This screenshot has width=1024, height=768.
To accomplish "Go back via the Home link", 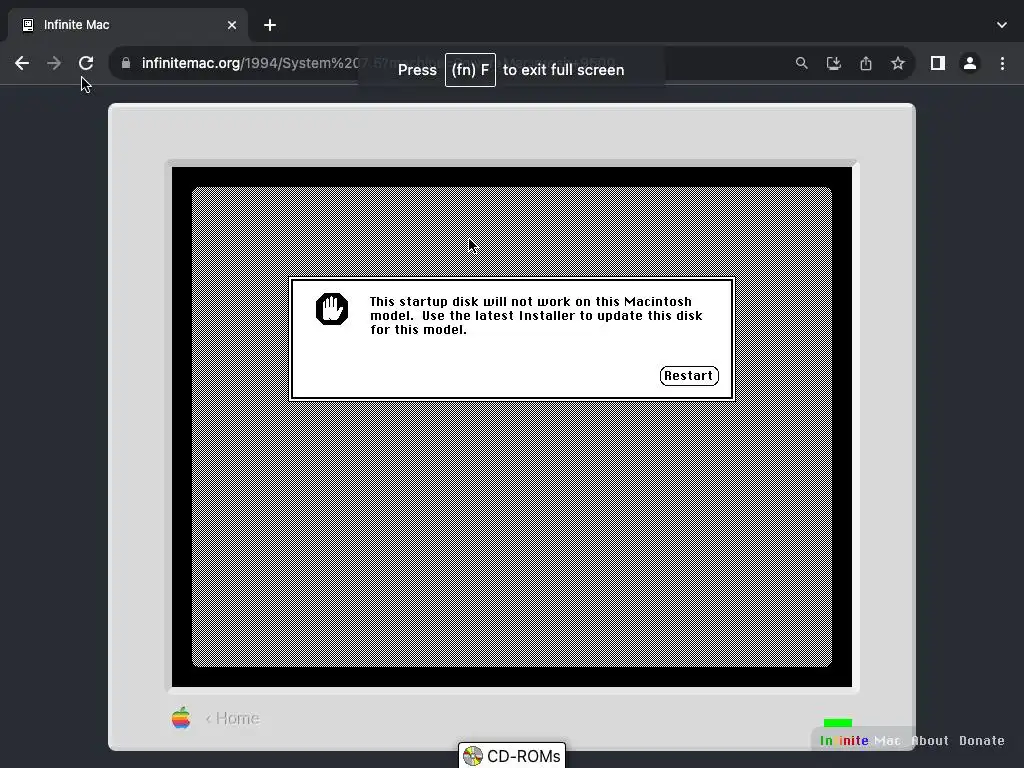I will pyautogui.click(x=232, y=718).
